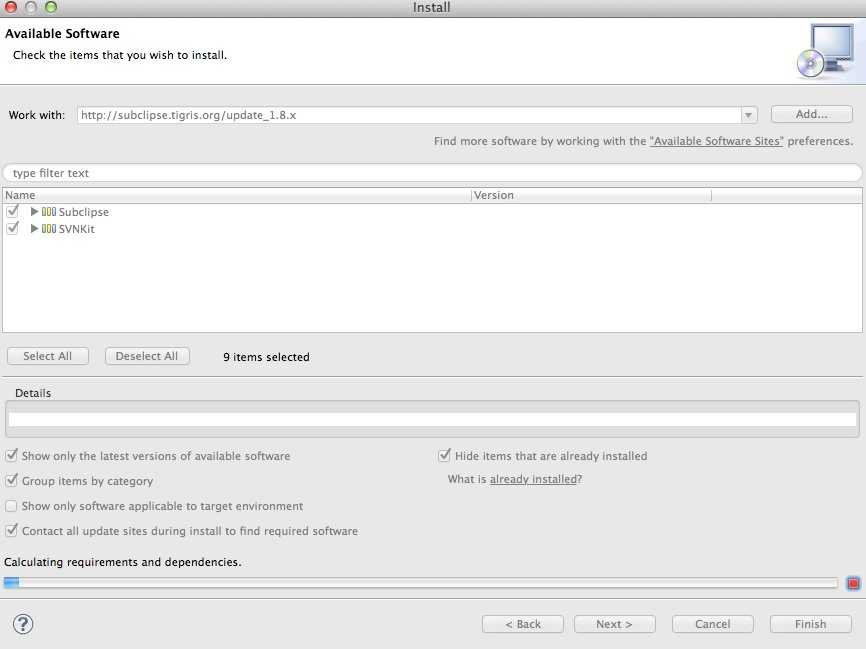Click the green zoom window button
The width and height of the screenshot is (866, 649).
pos(51,7)
